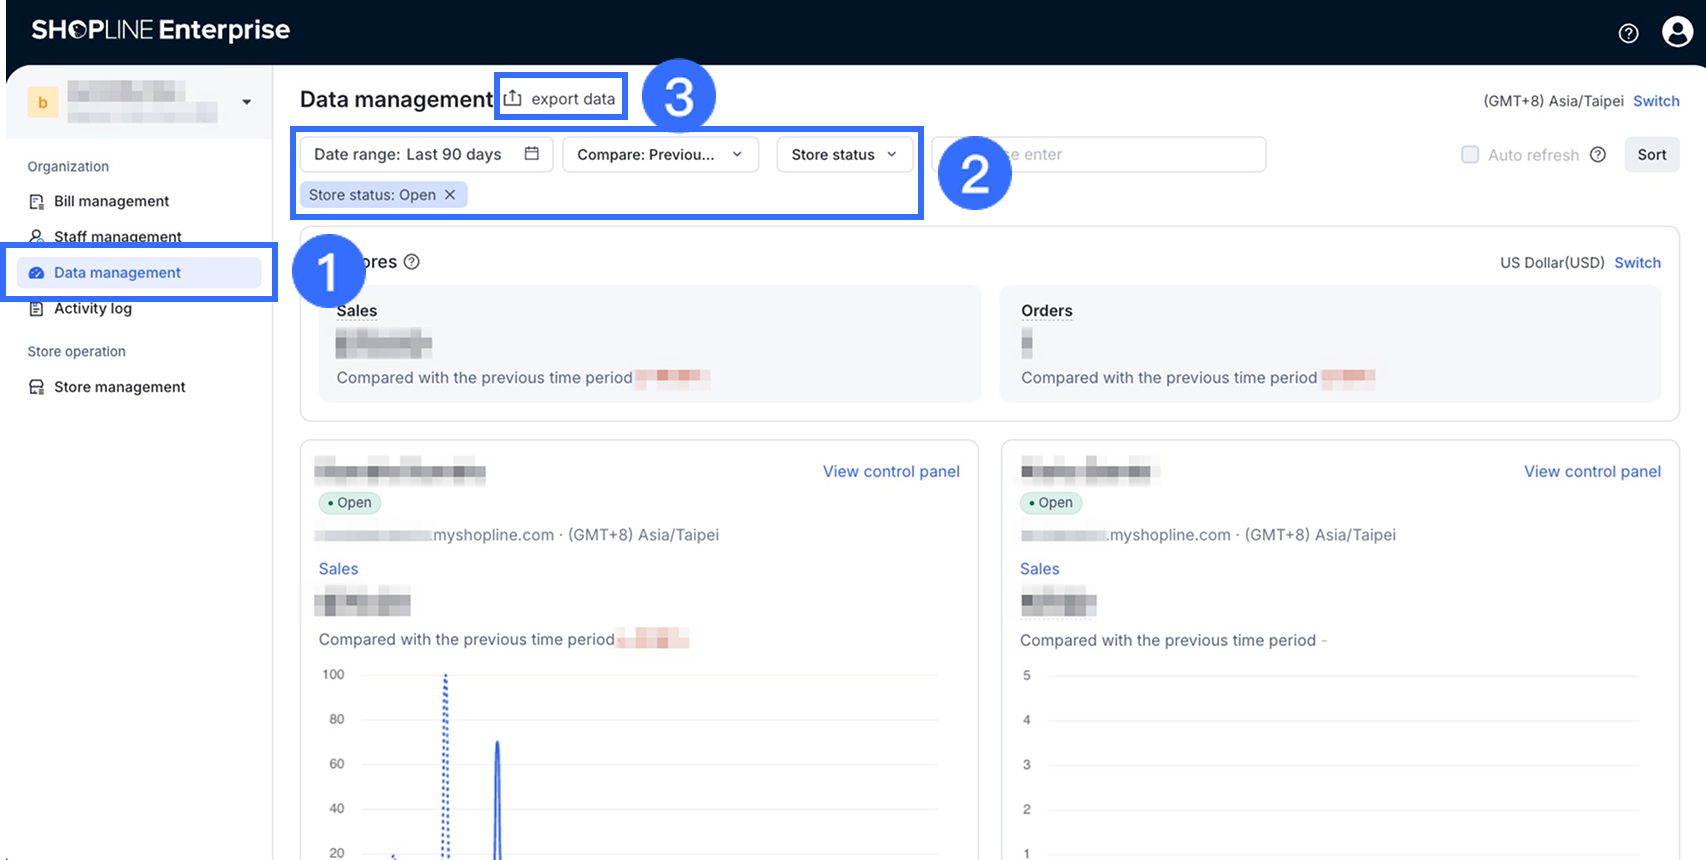Enable the Auto refresh checkbox

[x=1470, y=155]
